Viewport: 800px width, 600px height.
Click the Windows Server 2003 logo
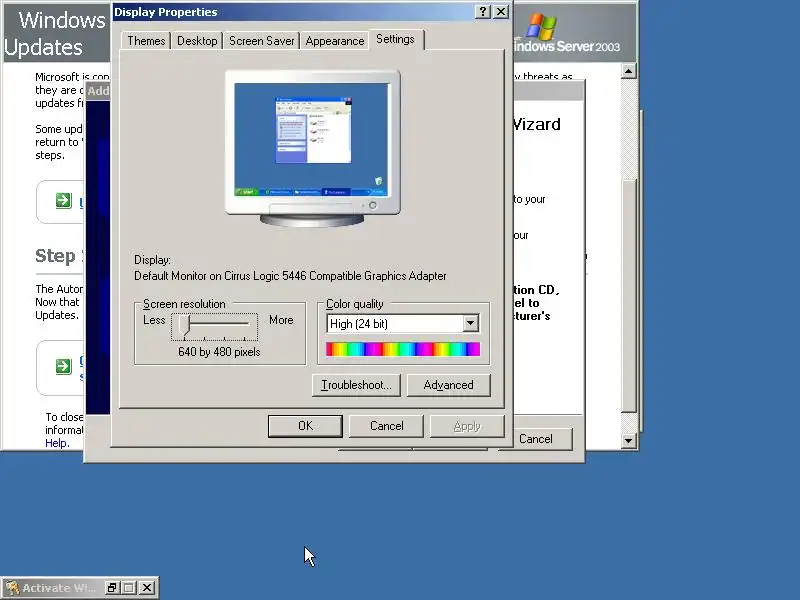click(x=566, y=33)
